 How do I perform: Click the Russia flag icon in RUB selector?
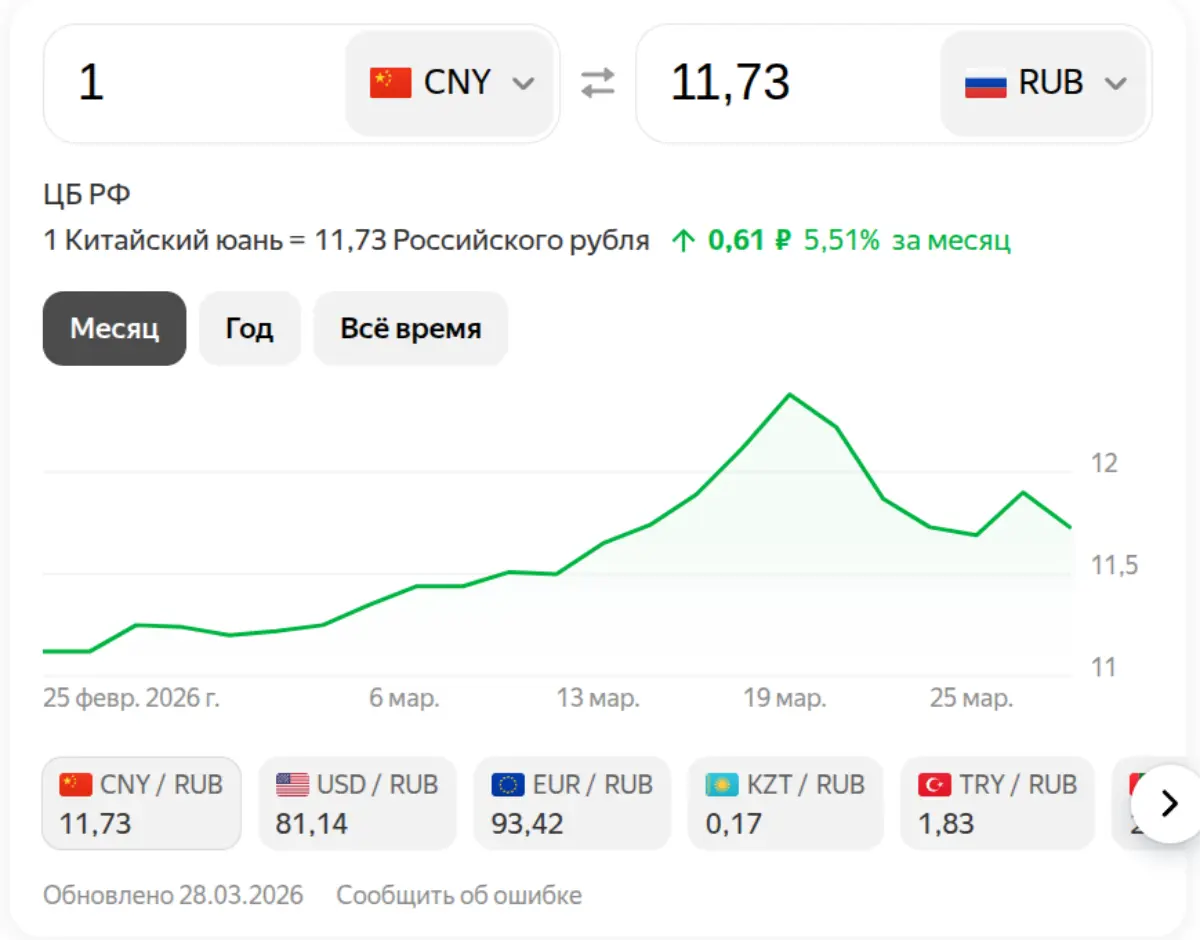(x=985, y=83)
